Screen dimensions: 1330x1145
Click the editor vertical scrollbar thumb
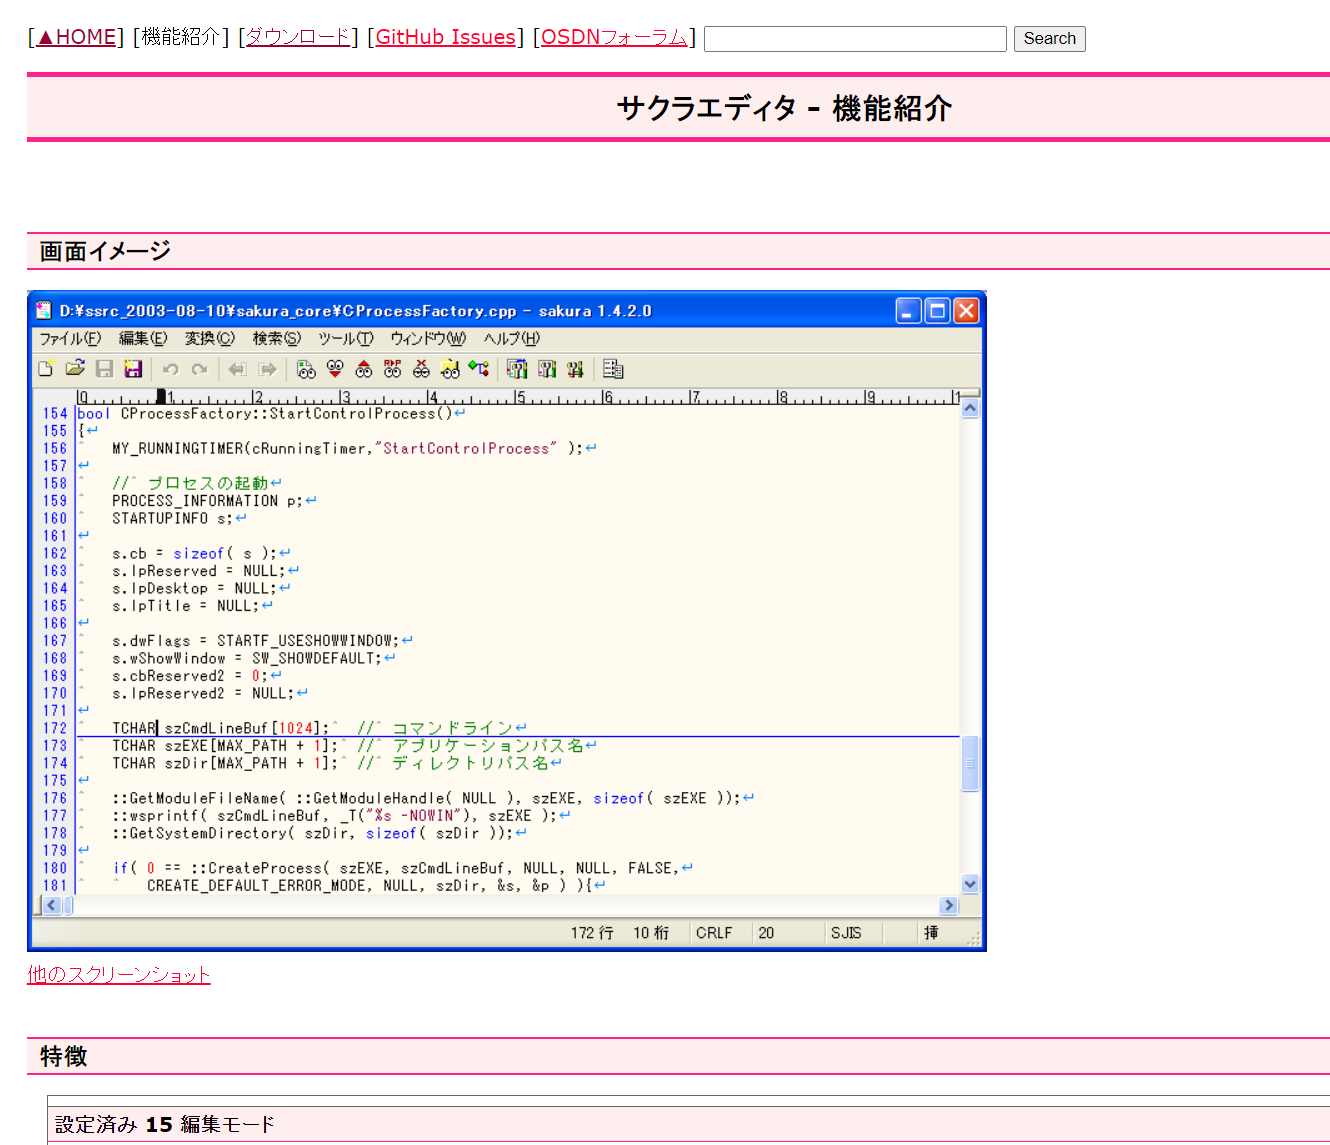[x=969, y=763]
